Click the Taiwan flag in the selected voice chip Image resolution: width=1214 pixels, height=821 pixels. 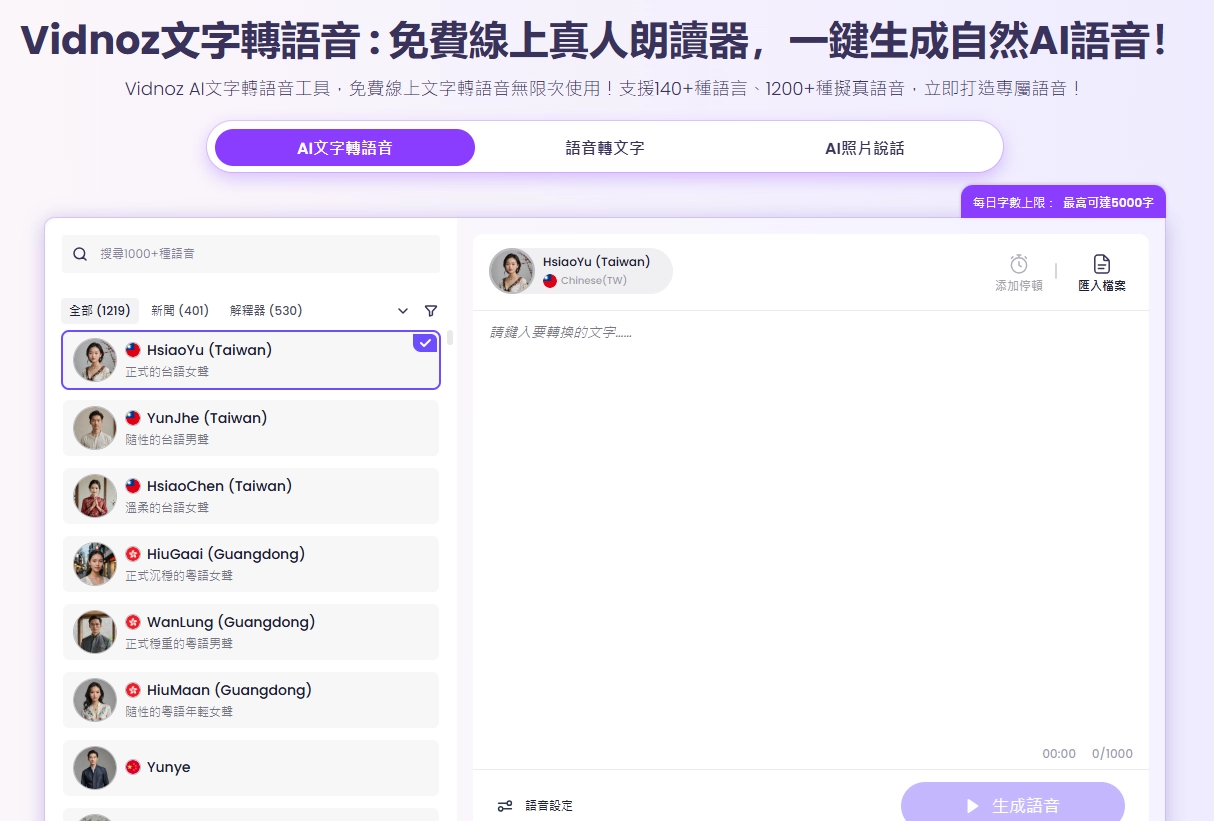click(x=550, y=281)
